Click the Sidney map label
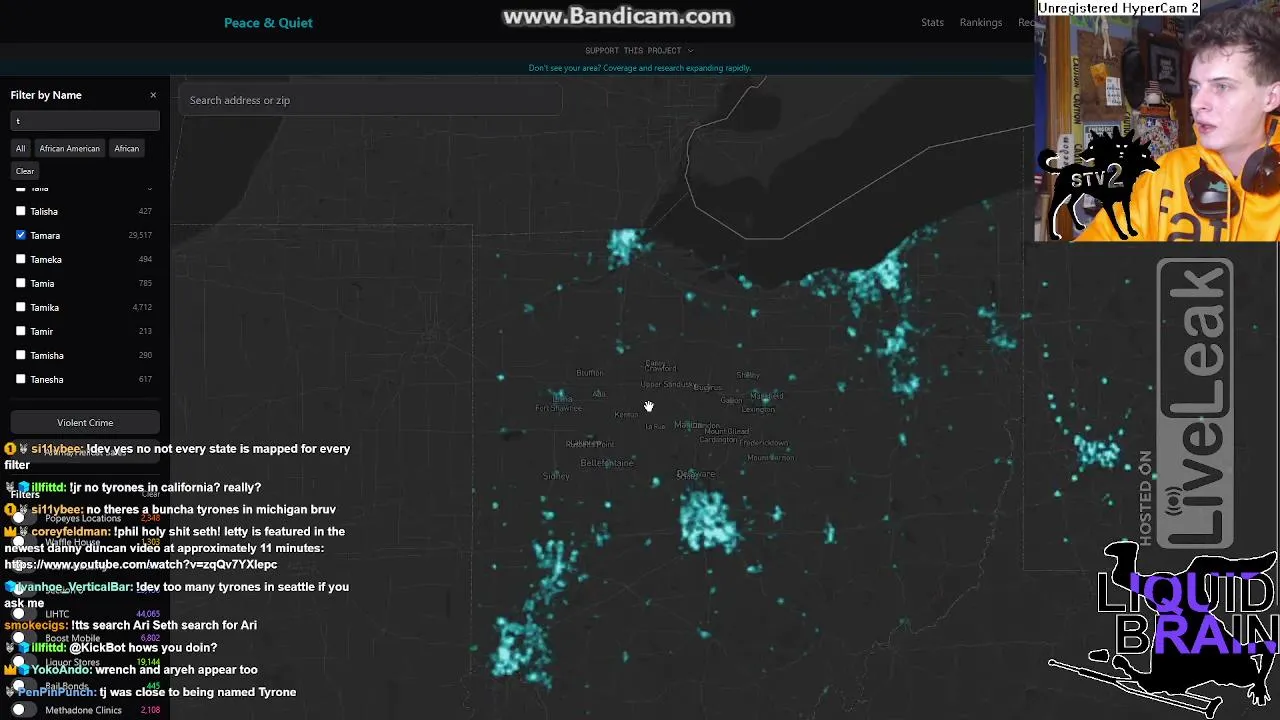 coord(556,476)
